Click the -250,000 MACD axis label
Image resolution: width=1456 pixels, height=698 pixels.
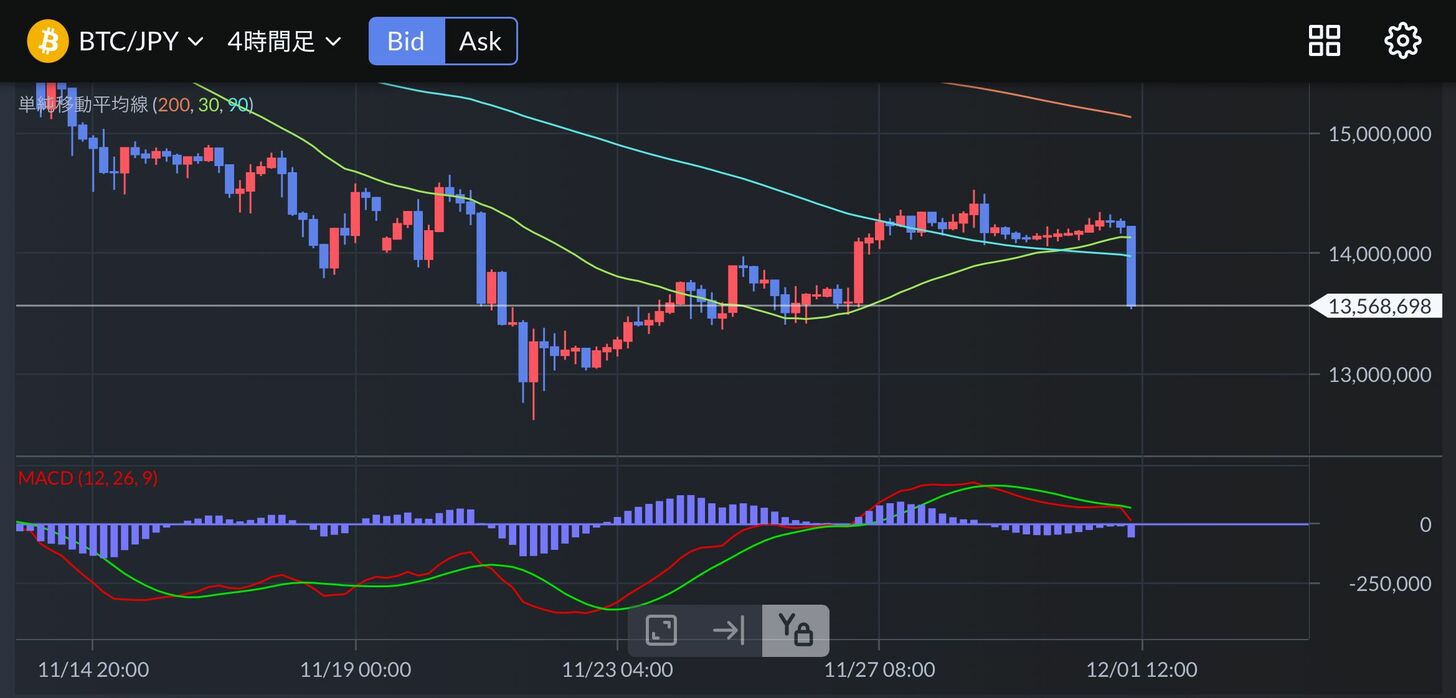[x=1389, y=584]
